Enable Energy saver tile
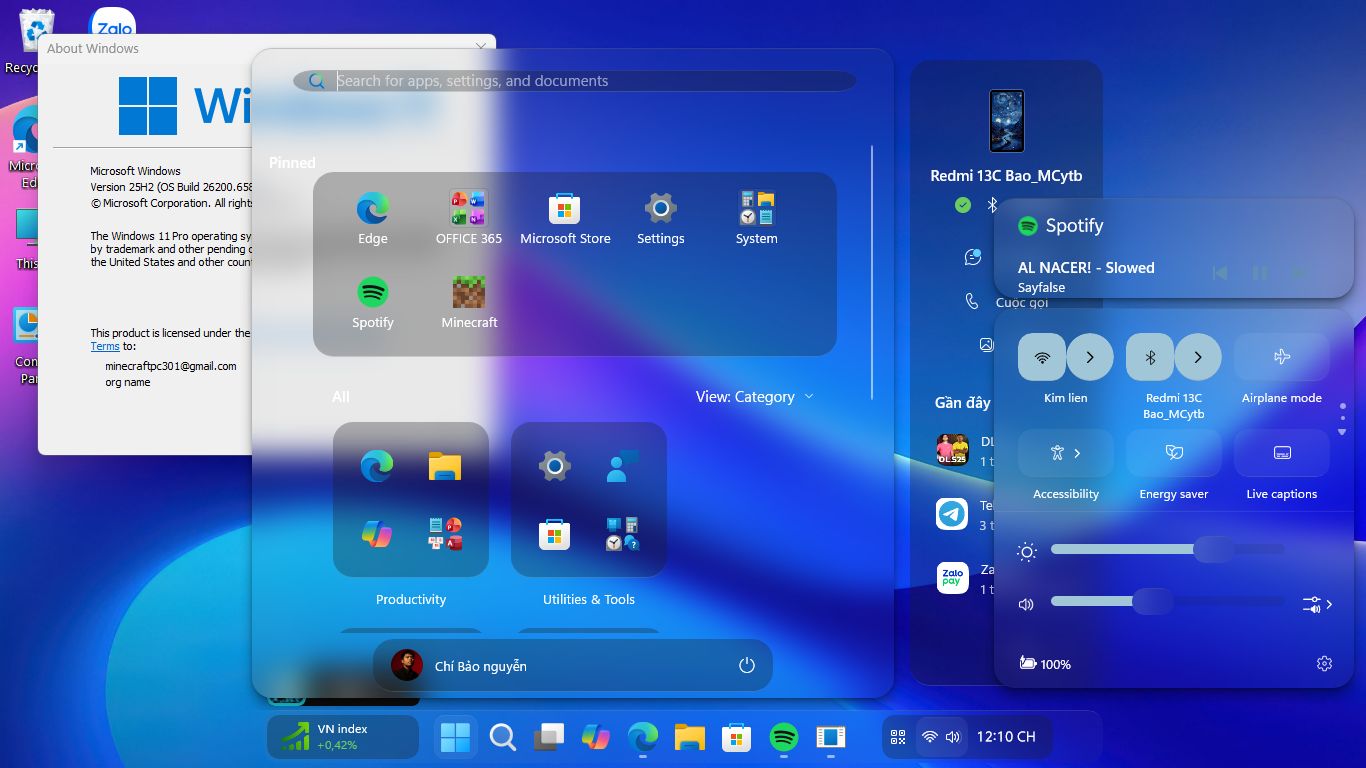Viewport: 1366px width, 768px height. pyautogui.click(x=1174, y=453)
